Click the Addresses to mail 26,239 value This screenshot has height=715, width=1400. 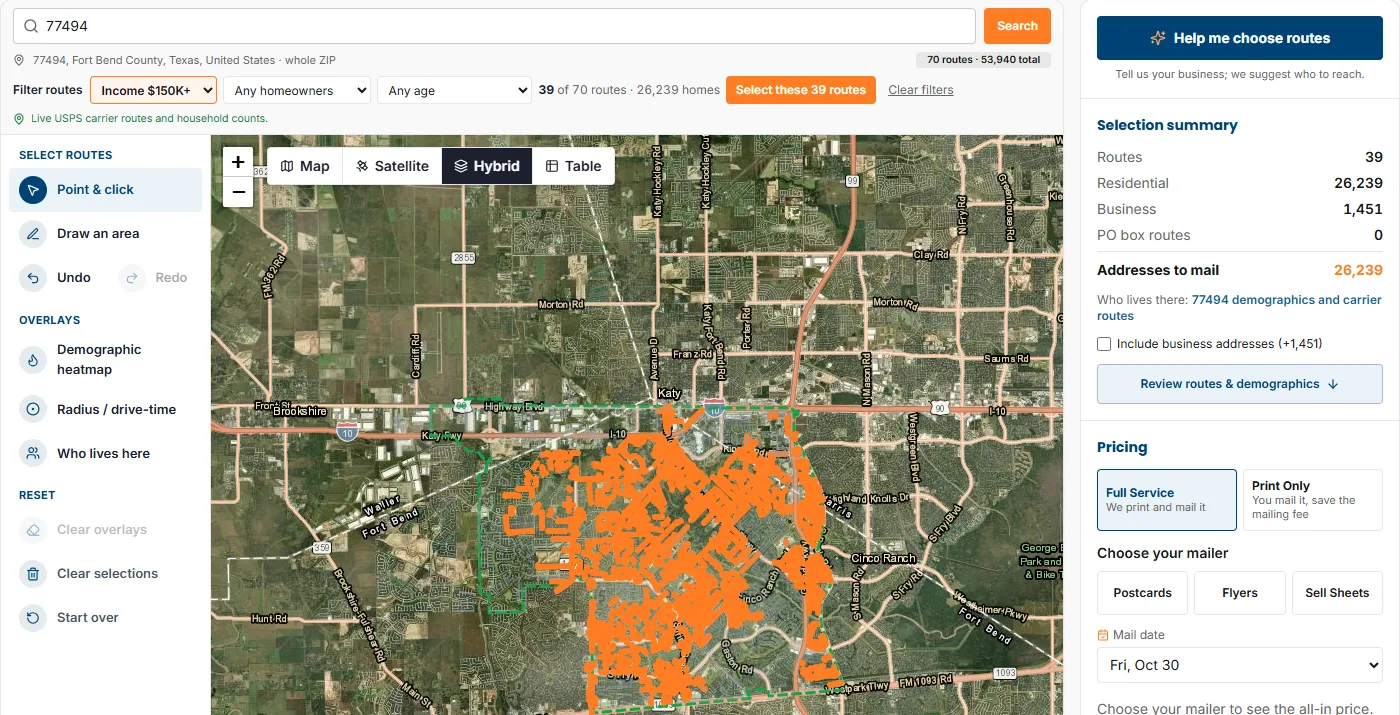pos(1358,270)
